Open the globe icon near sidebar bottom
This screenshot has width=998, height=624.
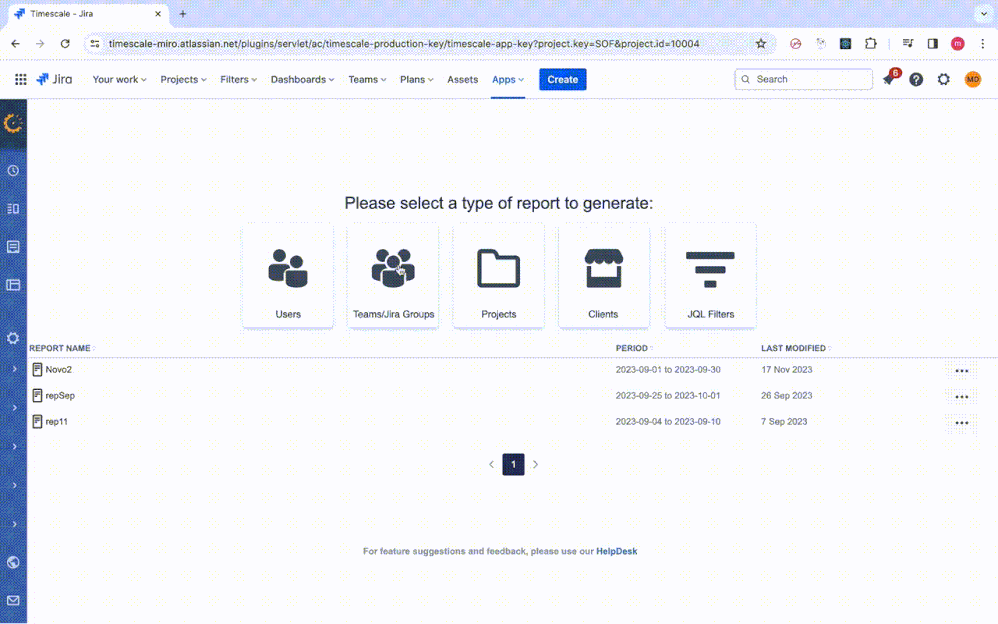pyautogui.click(x=13, y=562)
